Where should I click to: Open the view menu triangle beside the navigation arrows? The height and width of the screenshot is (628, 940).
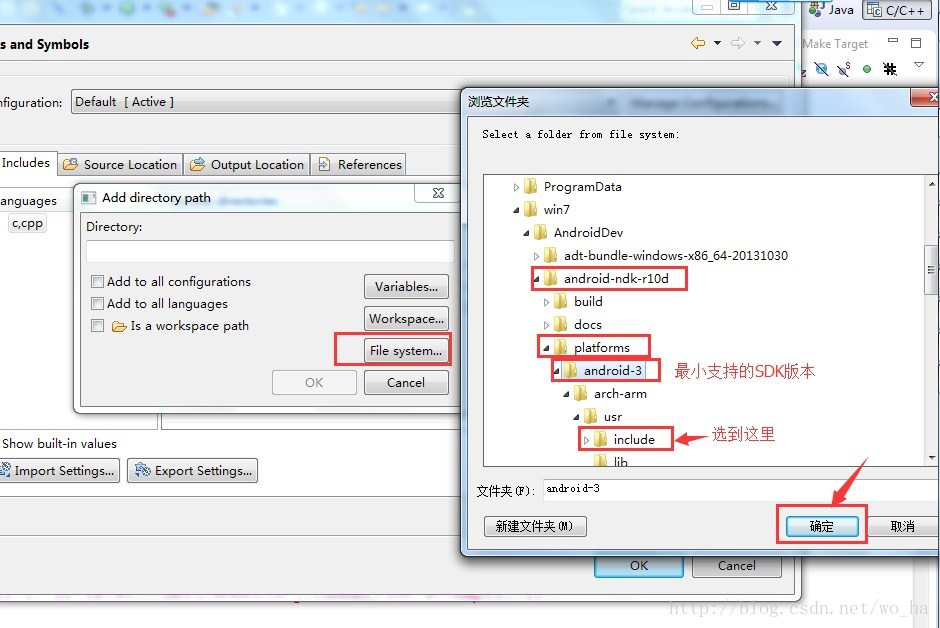pyautogui.click(x=777, y=43)
